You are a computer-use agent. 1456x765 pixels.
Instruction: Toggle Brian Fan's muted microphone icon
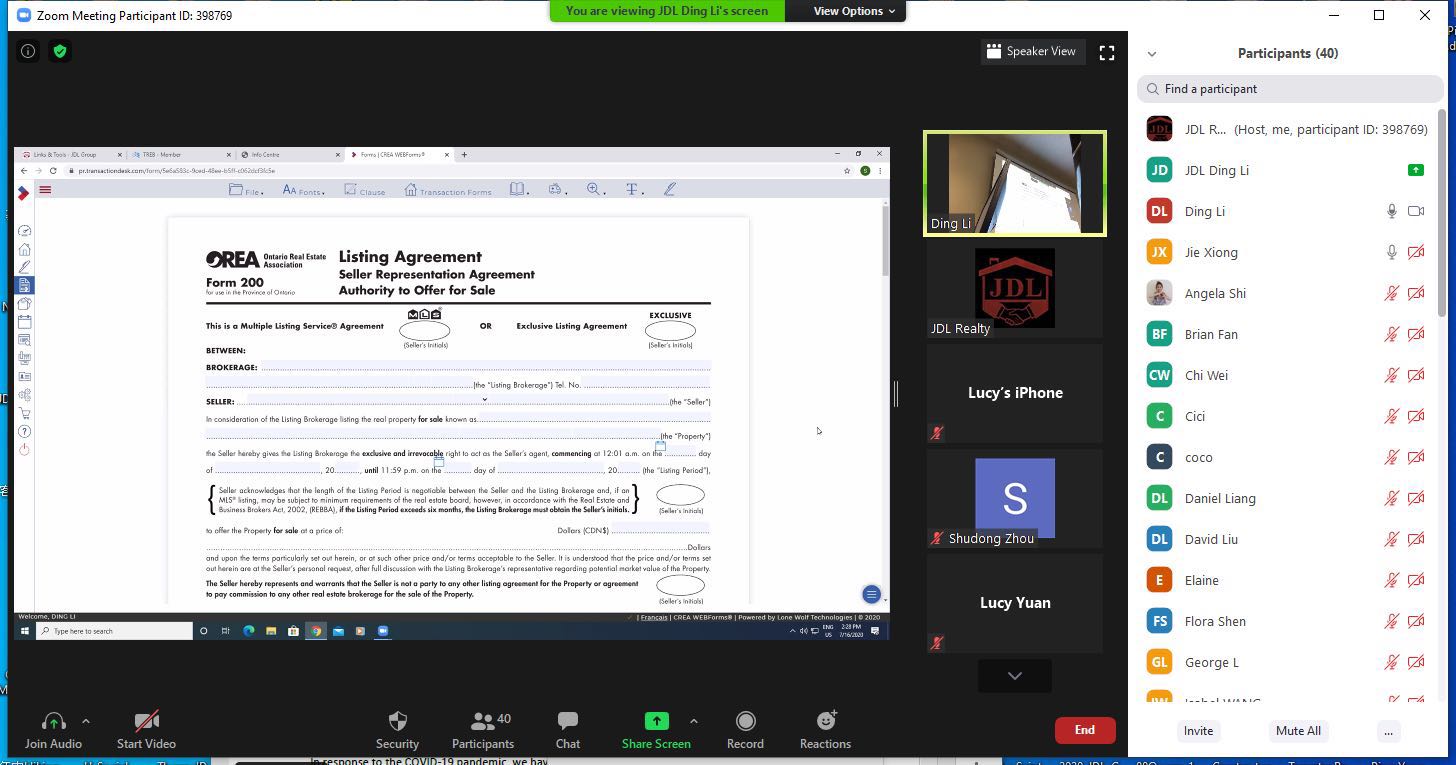(x=1391, y=334)
